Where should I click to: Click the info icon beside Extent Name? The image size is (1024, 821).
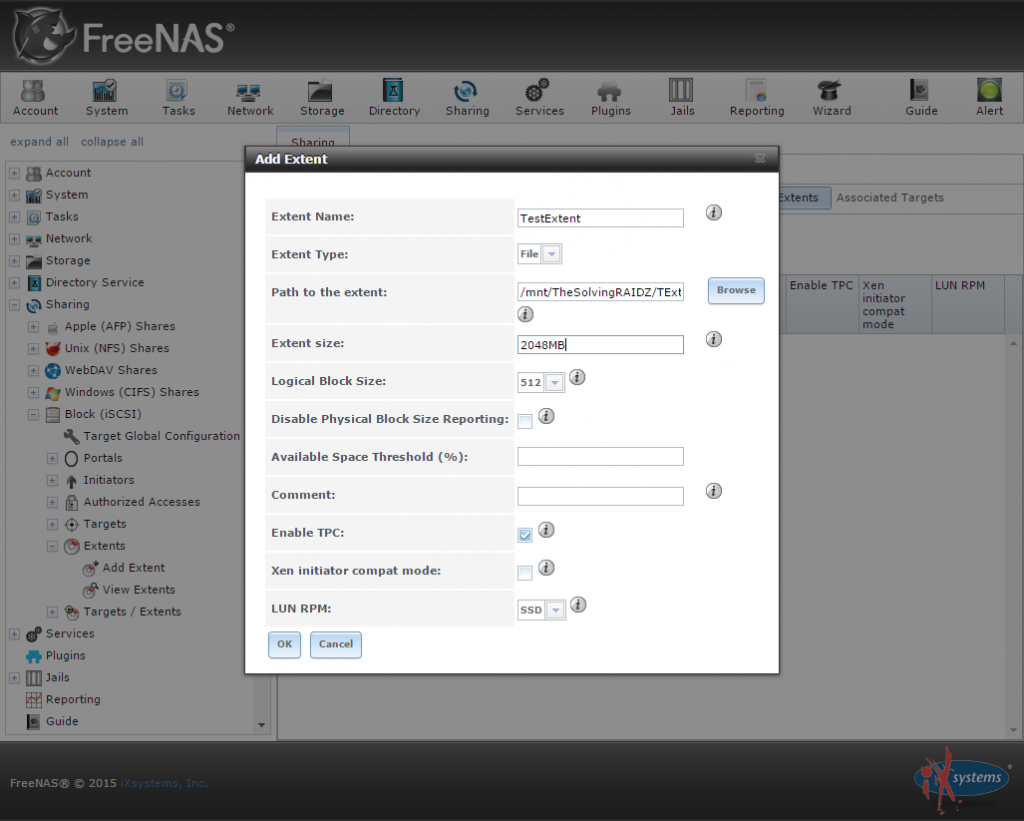point(713,212)
